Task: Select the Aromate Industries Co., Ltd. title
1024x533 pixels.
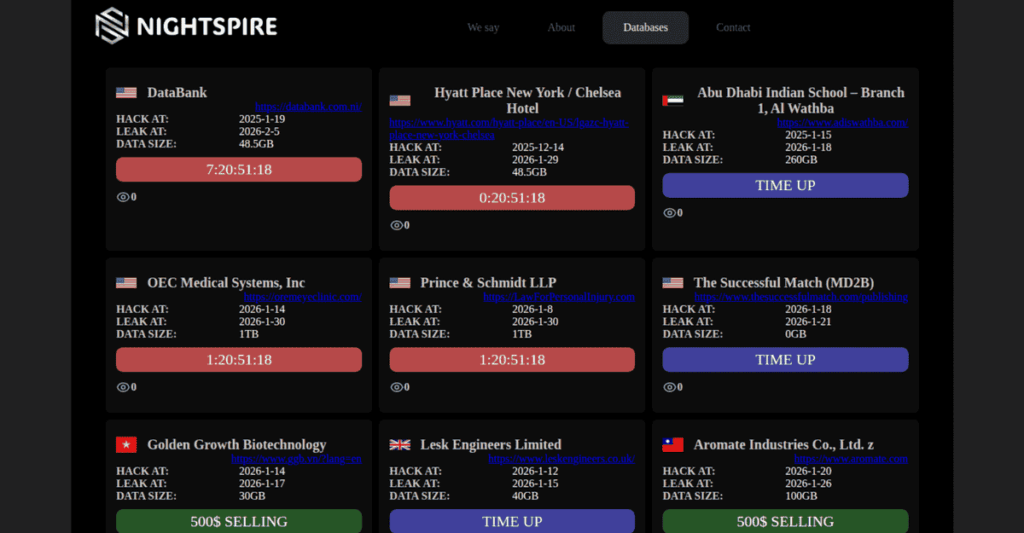Action: coord(784,445)
